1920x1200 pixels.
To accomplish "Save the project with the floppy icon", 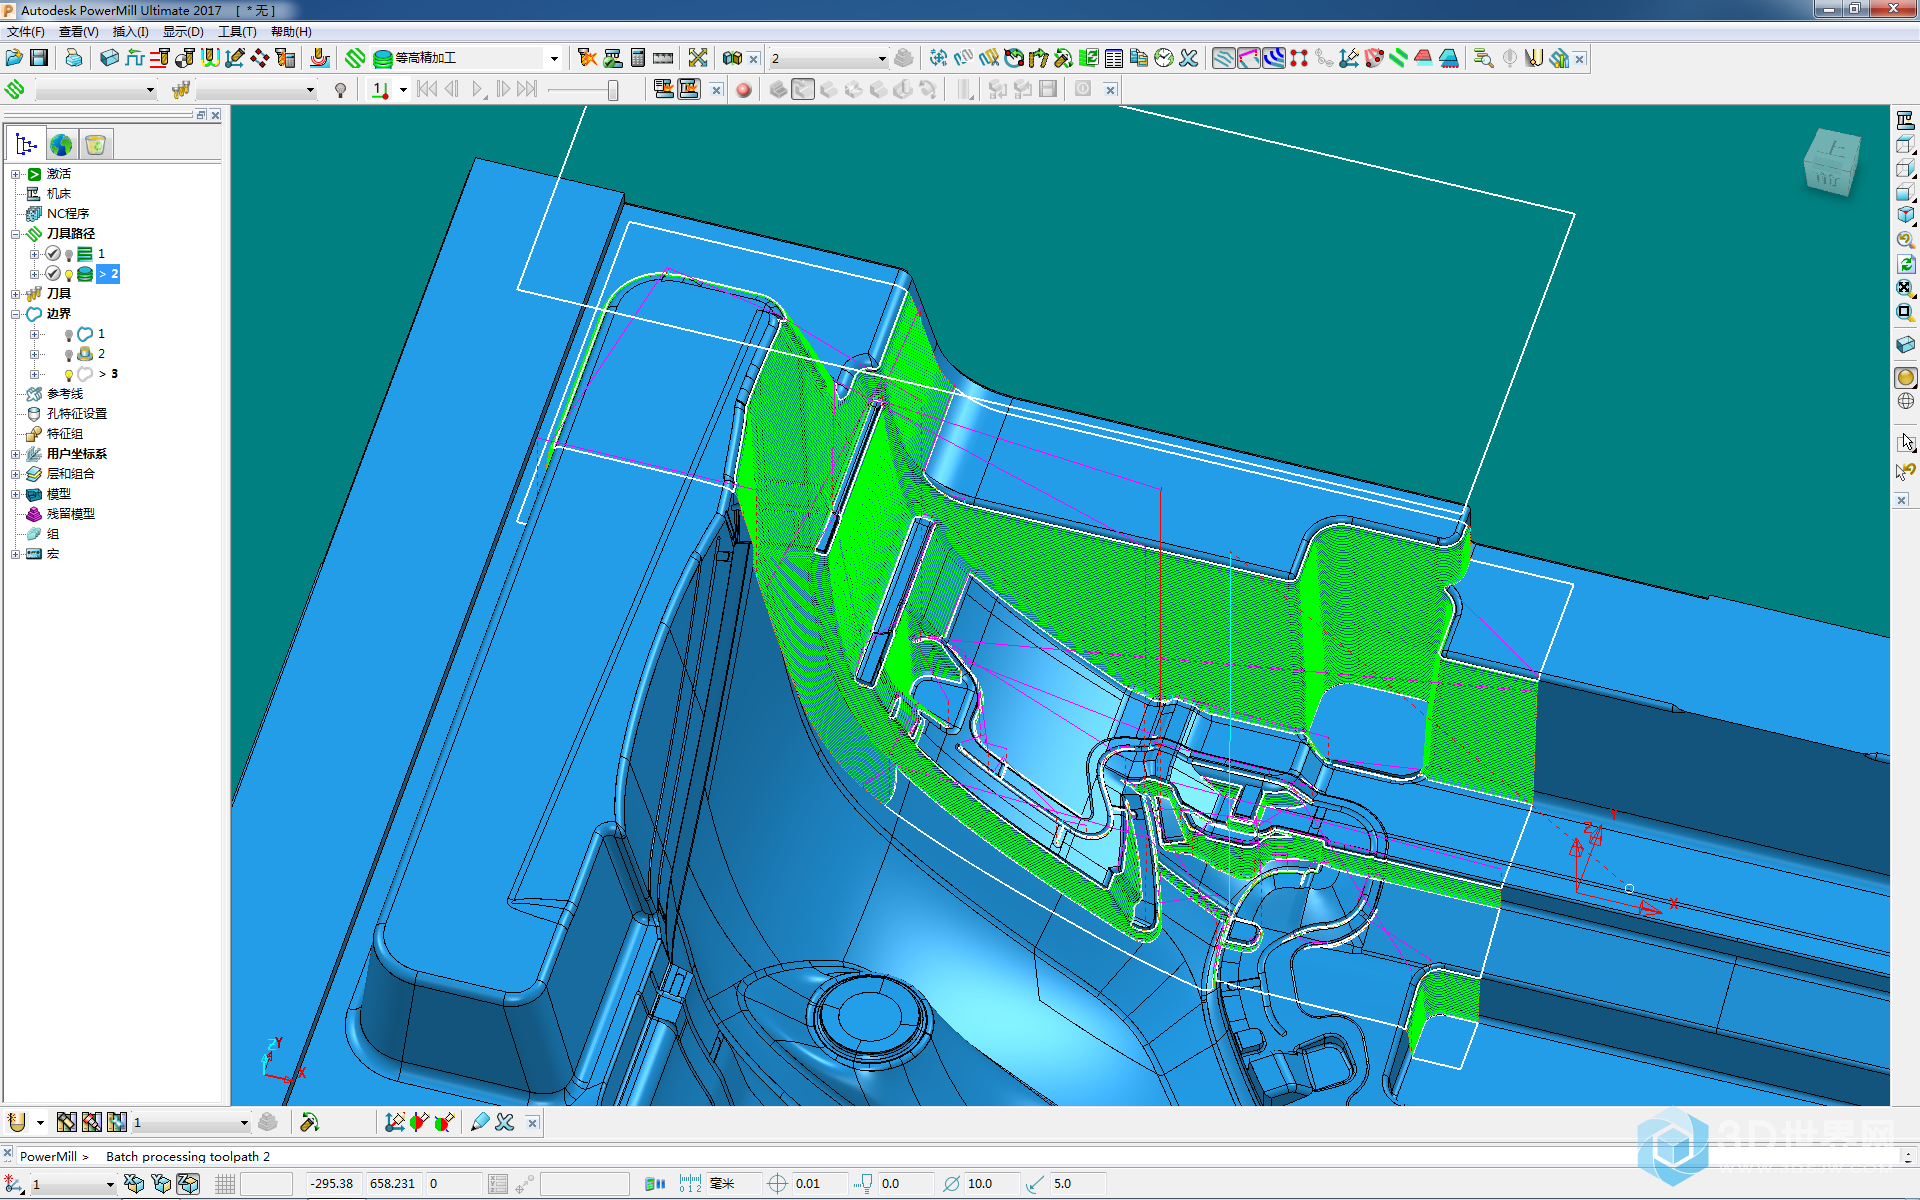I will (x=39, y=58).
